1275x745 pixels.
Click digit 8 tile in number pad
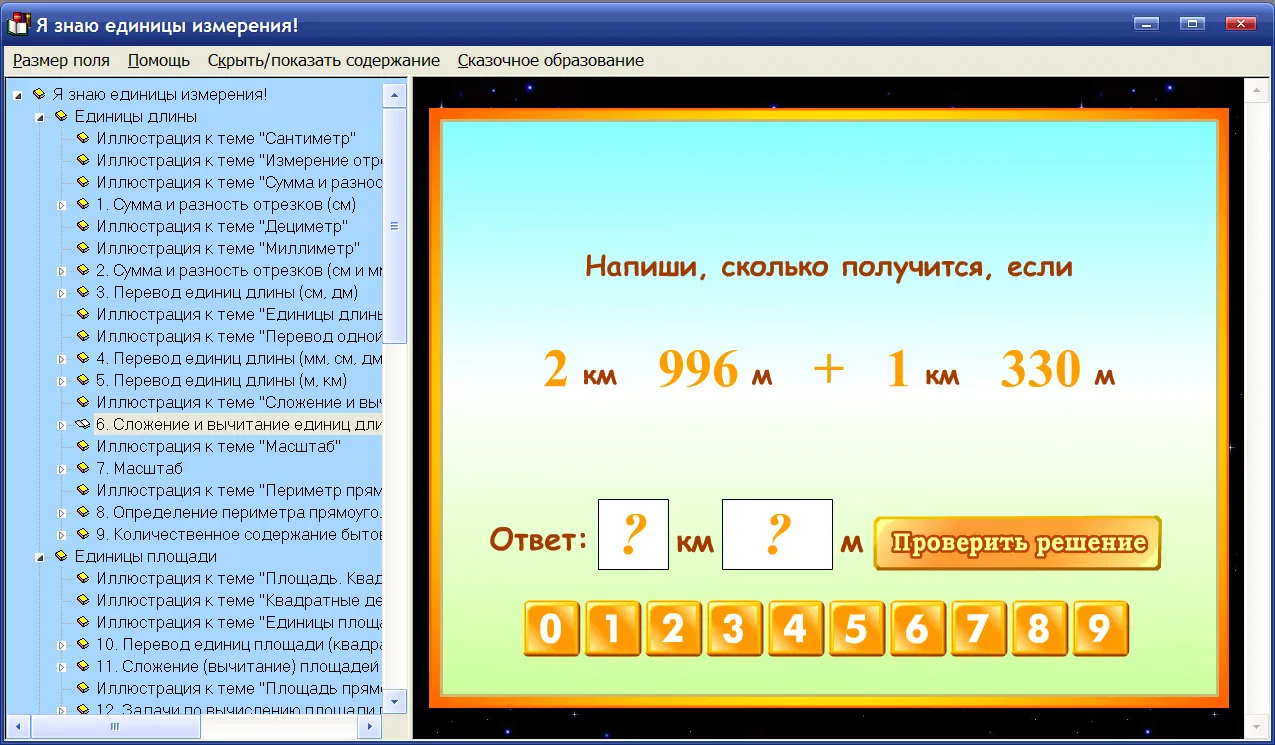click(1039, 628)
